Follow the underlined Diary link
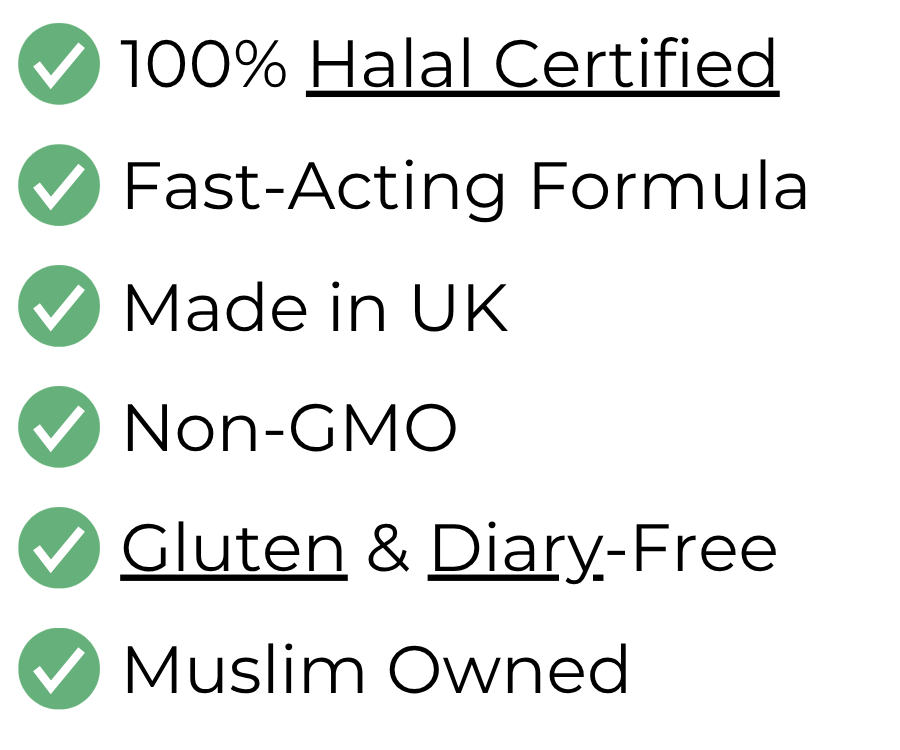900x750 pixels. pyautogui.click(x=516, y=552)
